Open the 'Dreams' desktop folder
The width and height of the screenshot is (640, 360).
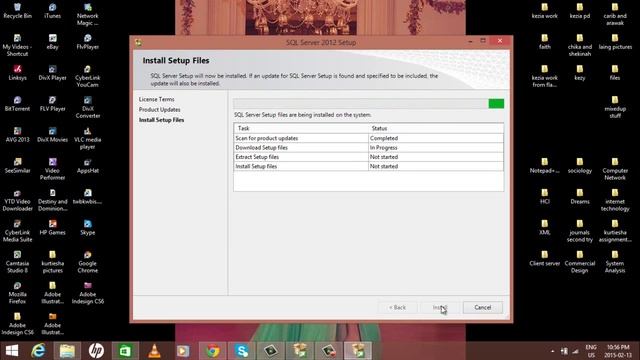point(580,196)
